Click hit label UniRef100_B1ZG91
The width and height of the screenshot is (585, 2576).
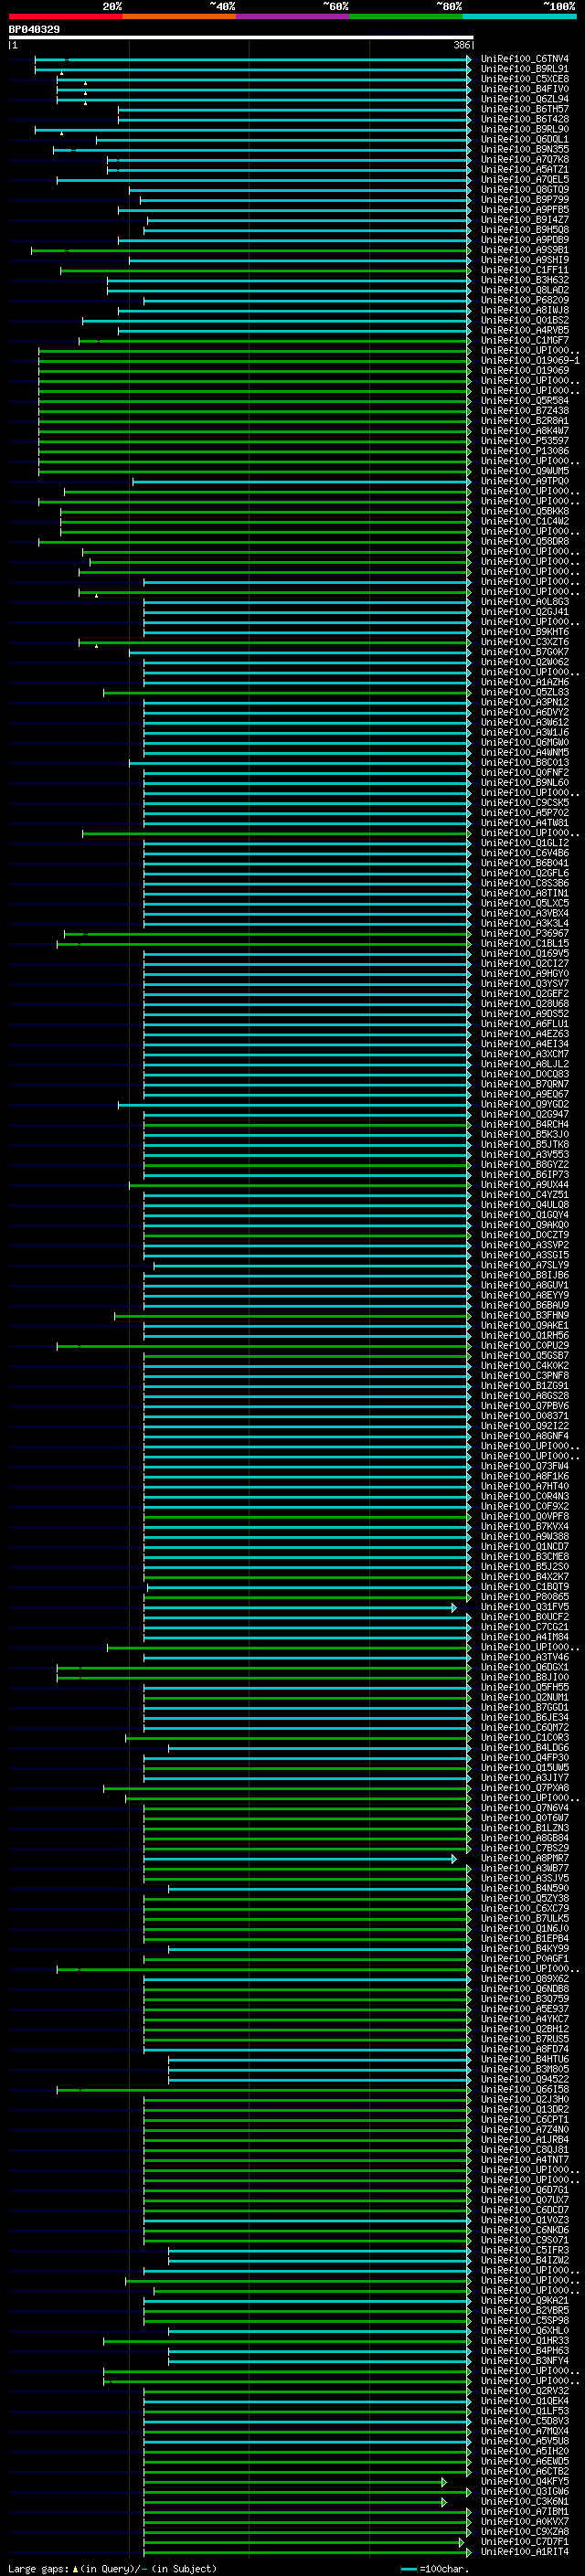(525, 1386)
